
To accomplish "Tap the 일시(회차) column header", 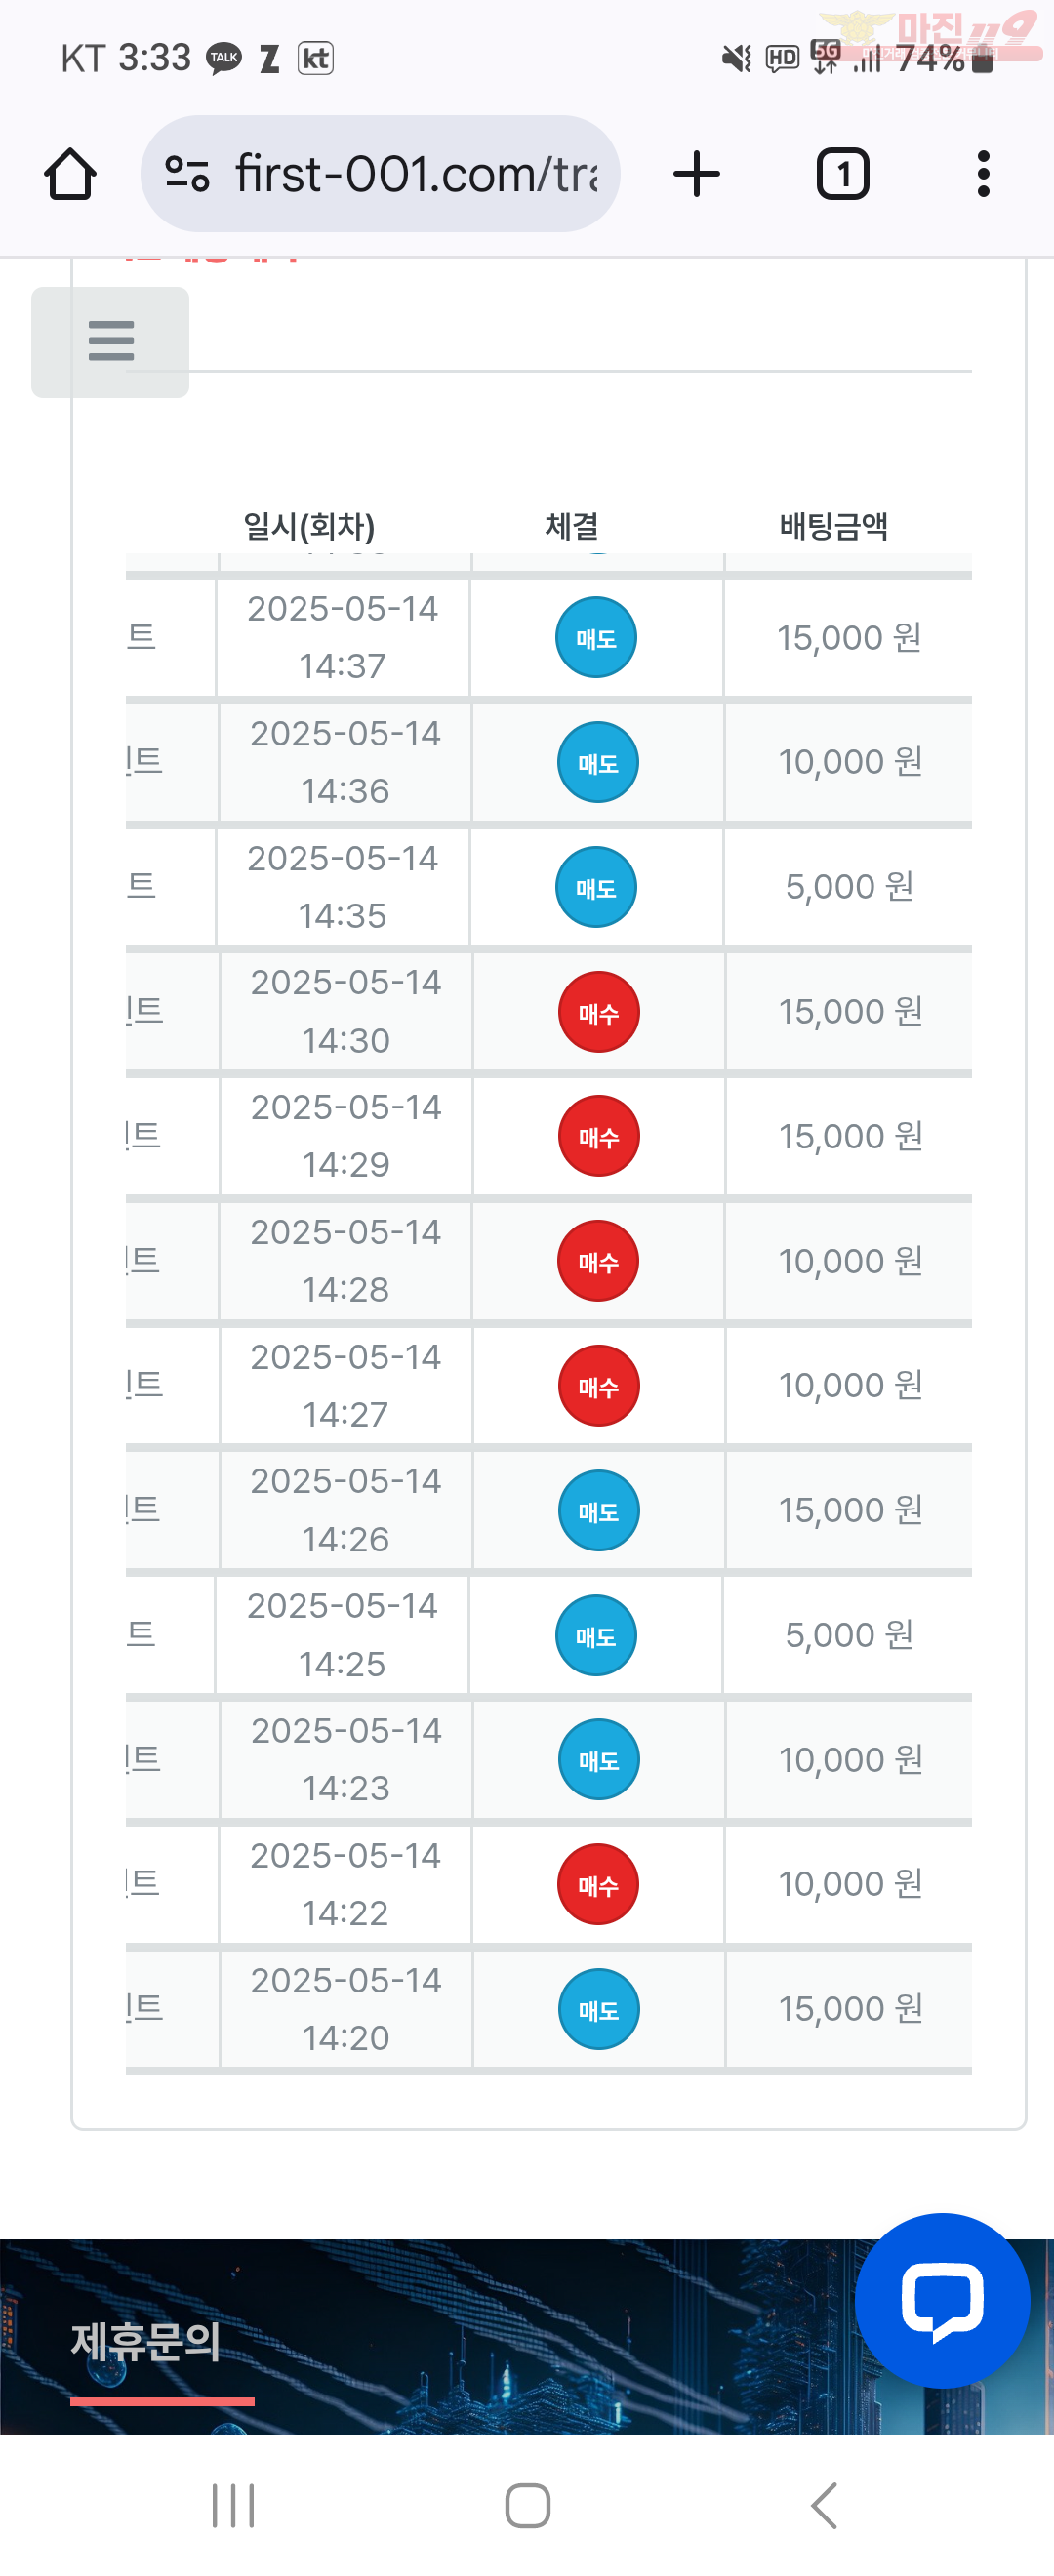I will [309, 526].
